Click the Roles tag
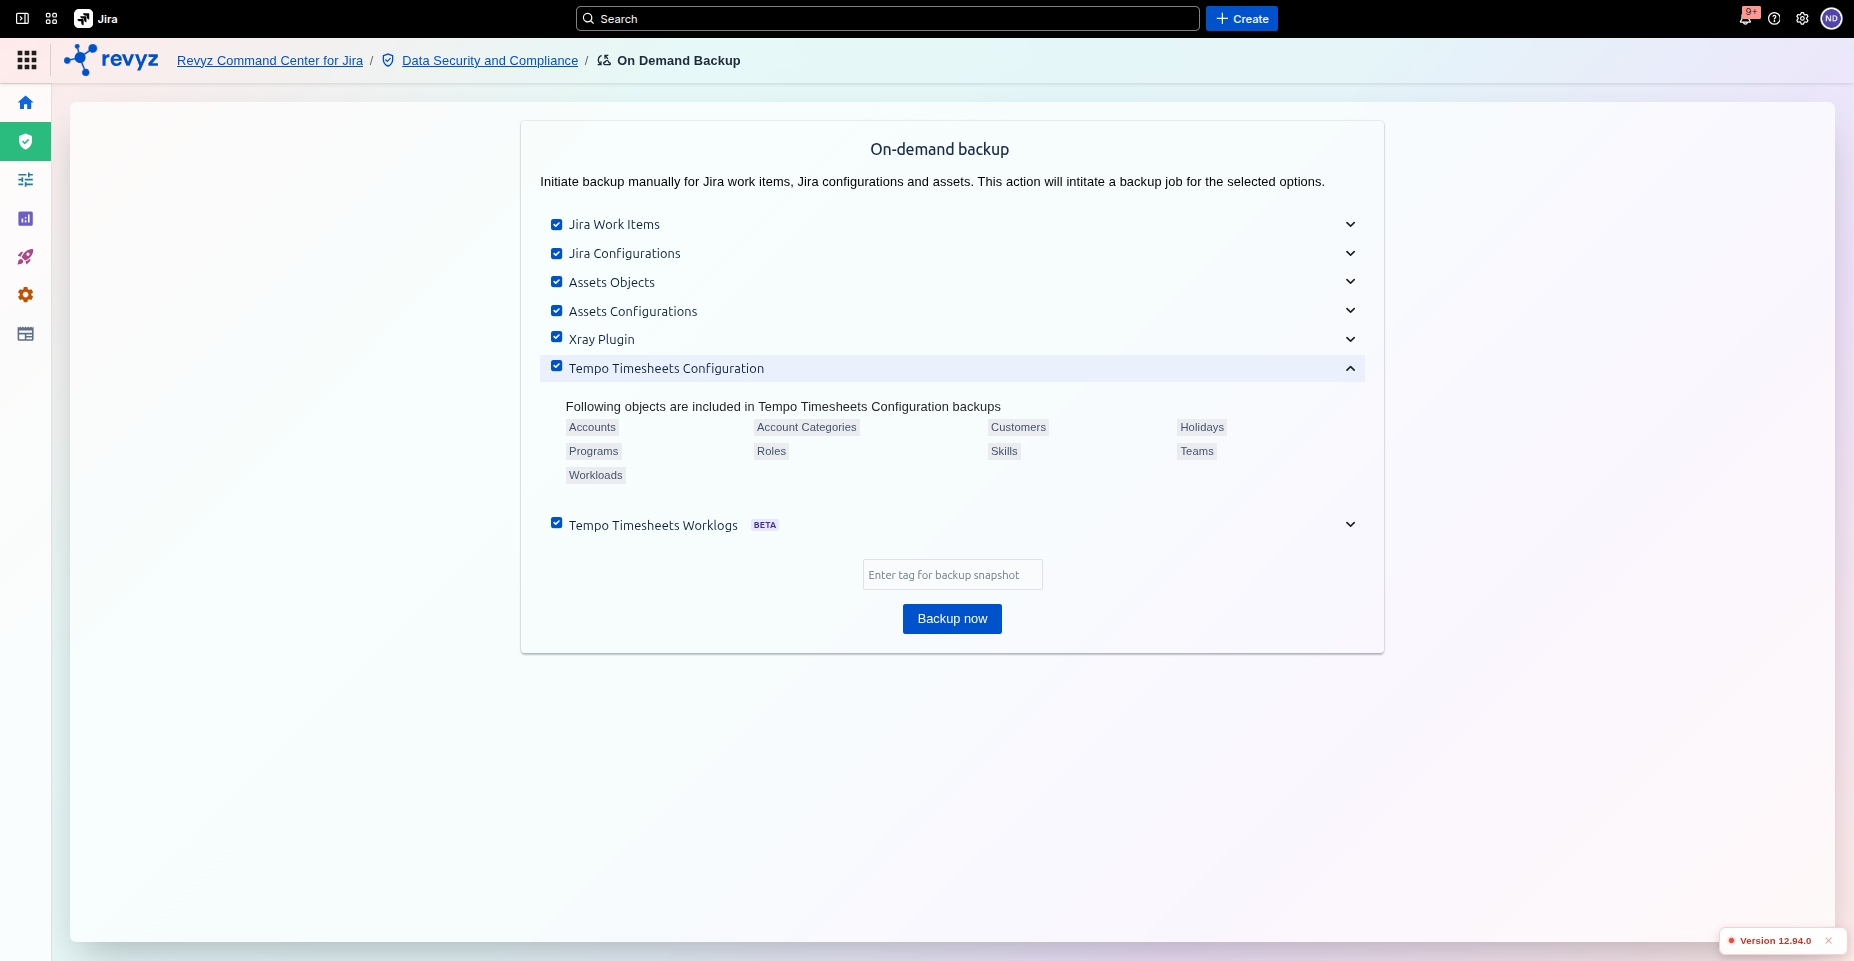Screen dimensions: 1854x961 click(x=771, y=451)
